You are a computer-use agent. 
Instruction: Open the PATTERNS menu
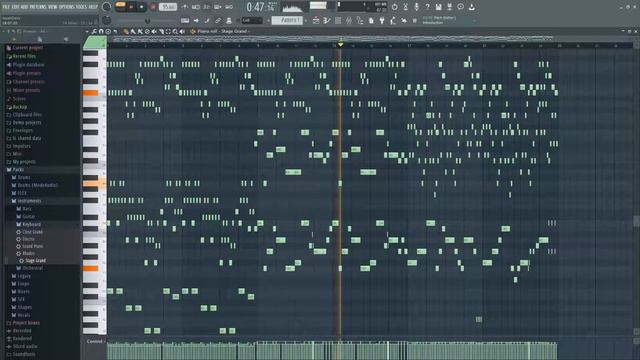pos(38,7)
